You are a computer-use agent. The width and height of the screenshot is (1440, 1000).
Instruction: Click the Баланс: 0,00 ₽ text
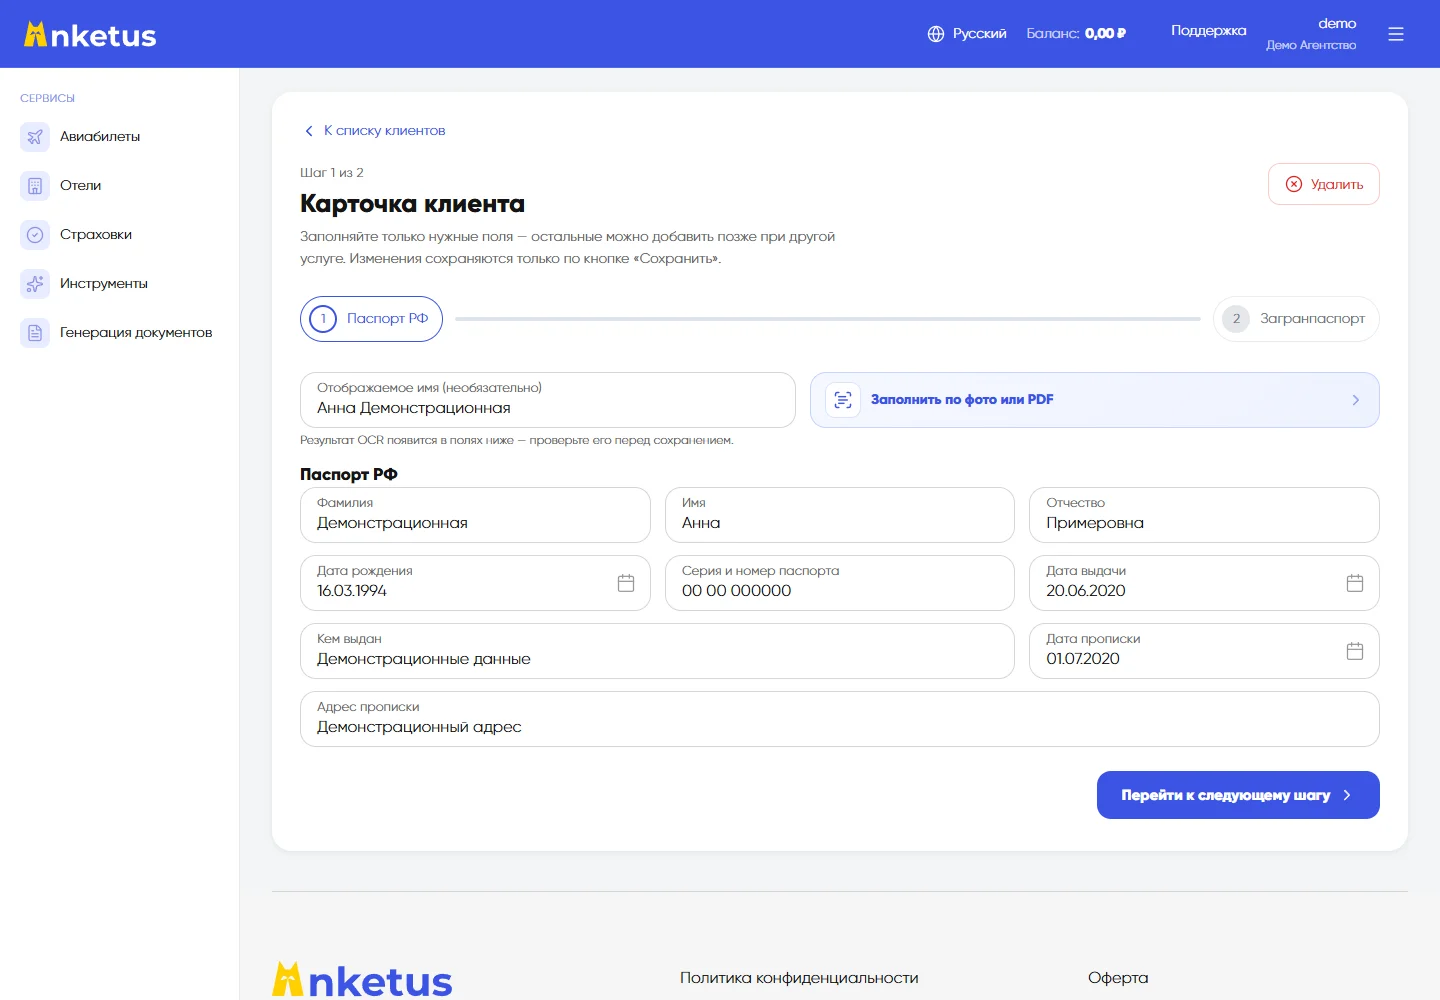[x=1076, y=34]
